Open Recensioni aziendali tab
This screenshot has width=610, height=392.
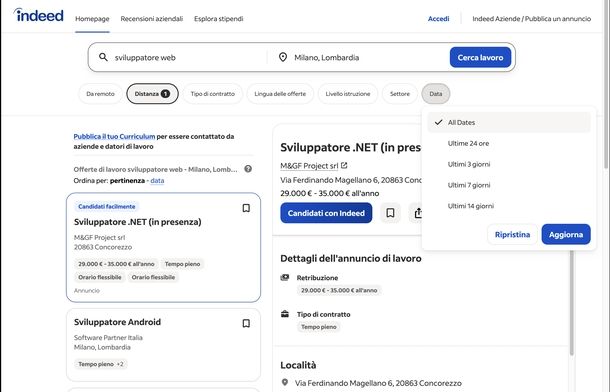(152, 19)
